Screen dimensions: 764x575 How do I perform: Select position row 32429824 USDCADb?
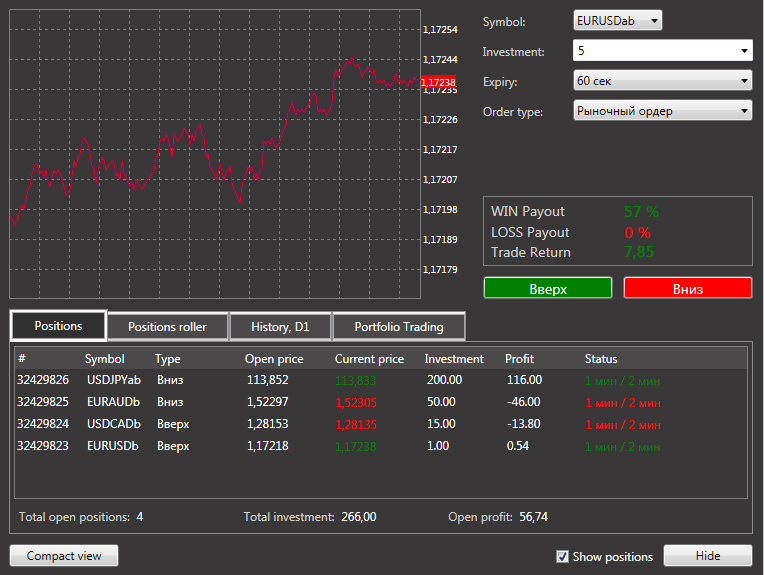tap(381, 424)
